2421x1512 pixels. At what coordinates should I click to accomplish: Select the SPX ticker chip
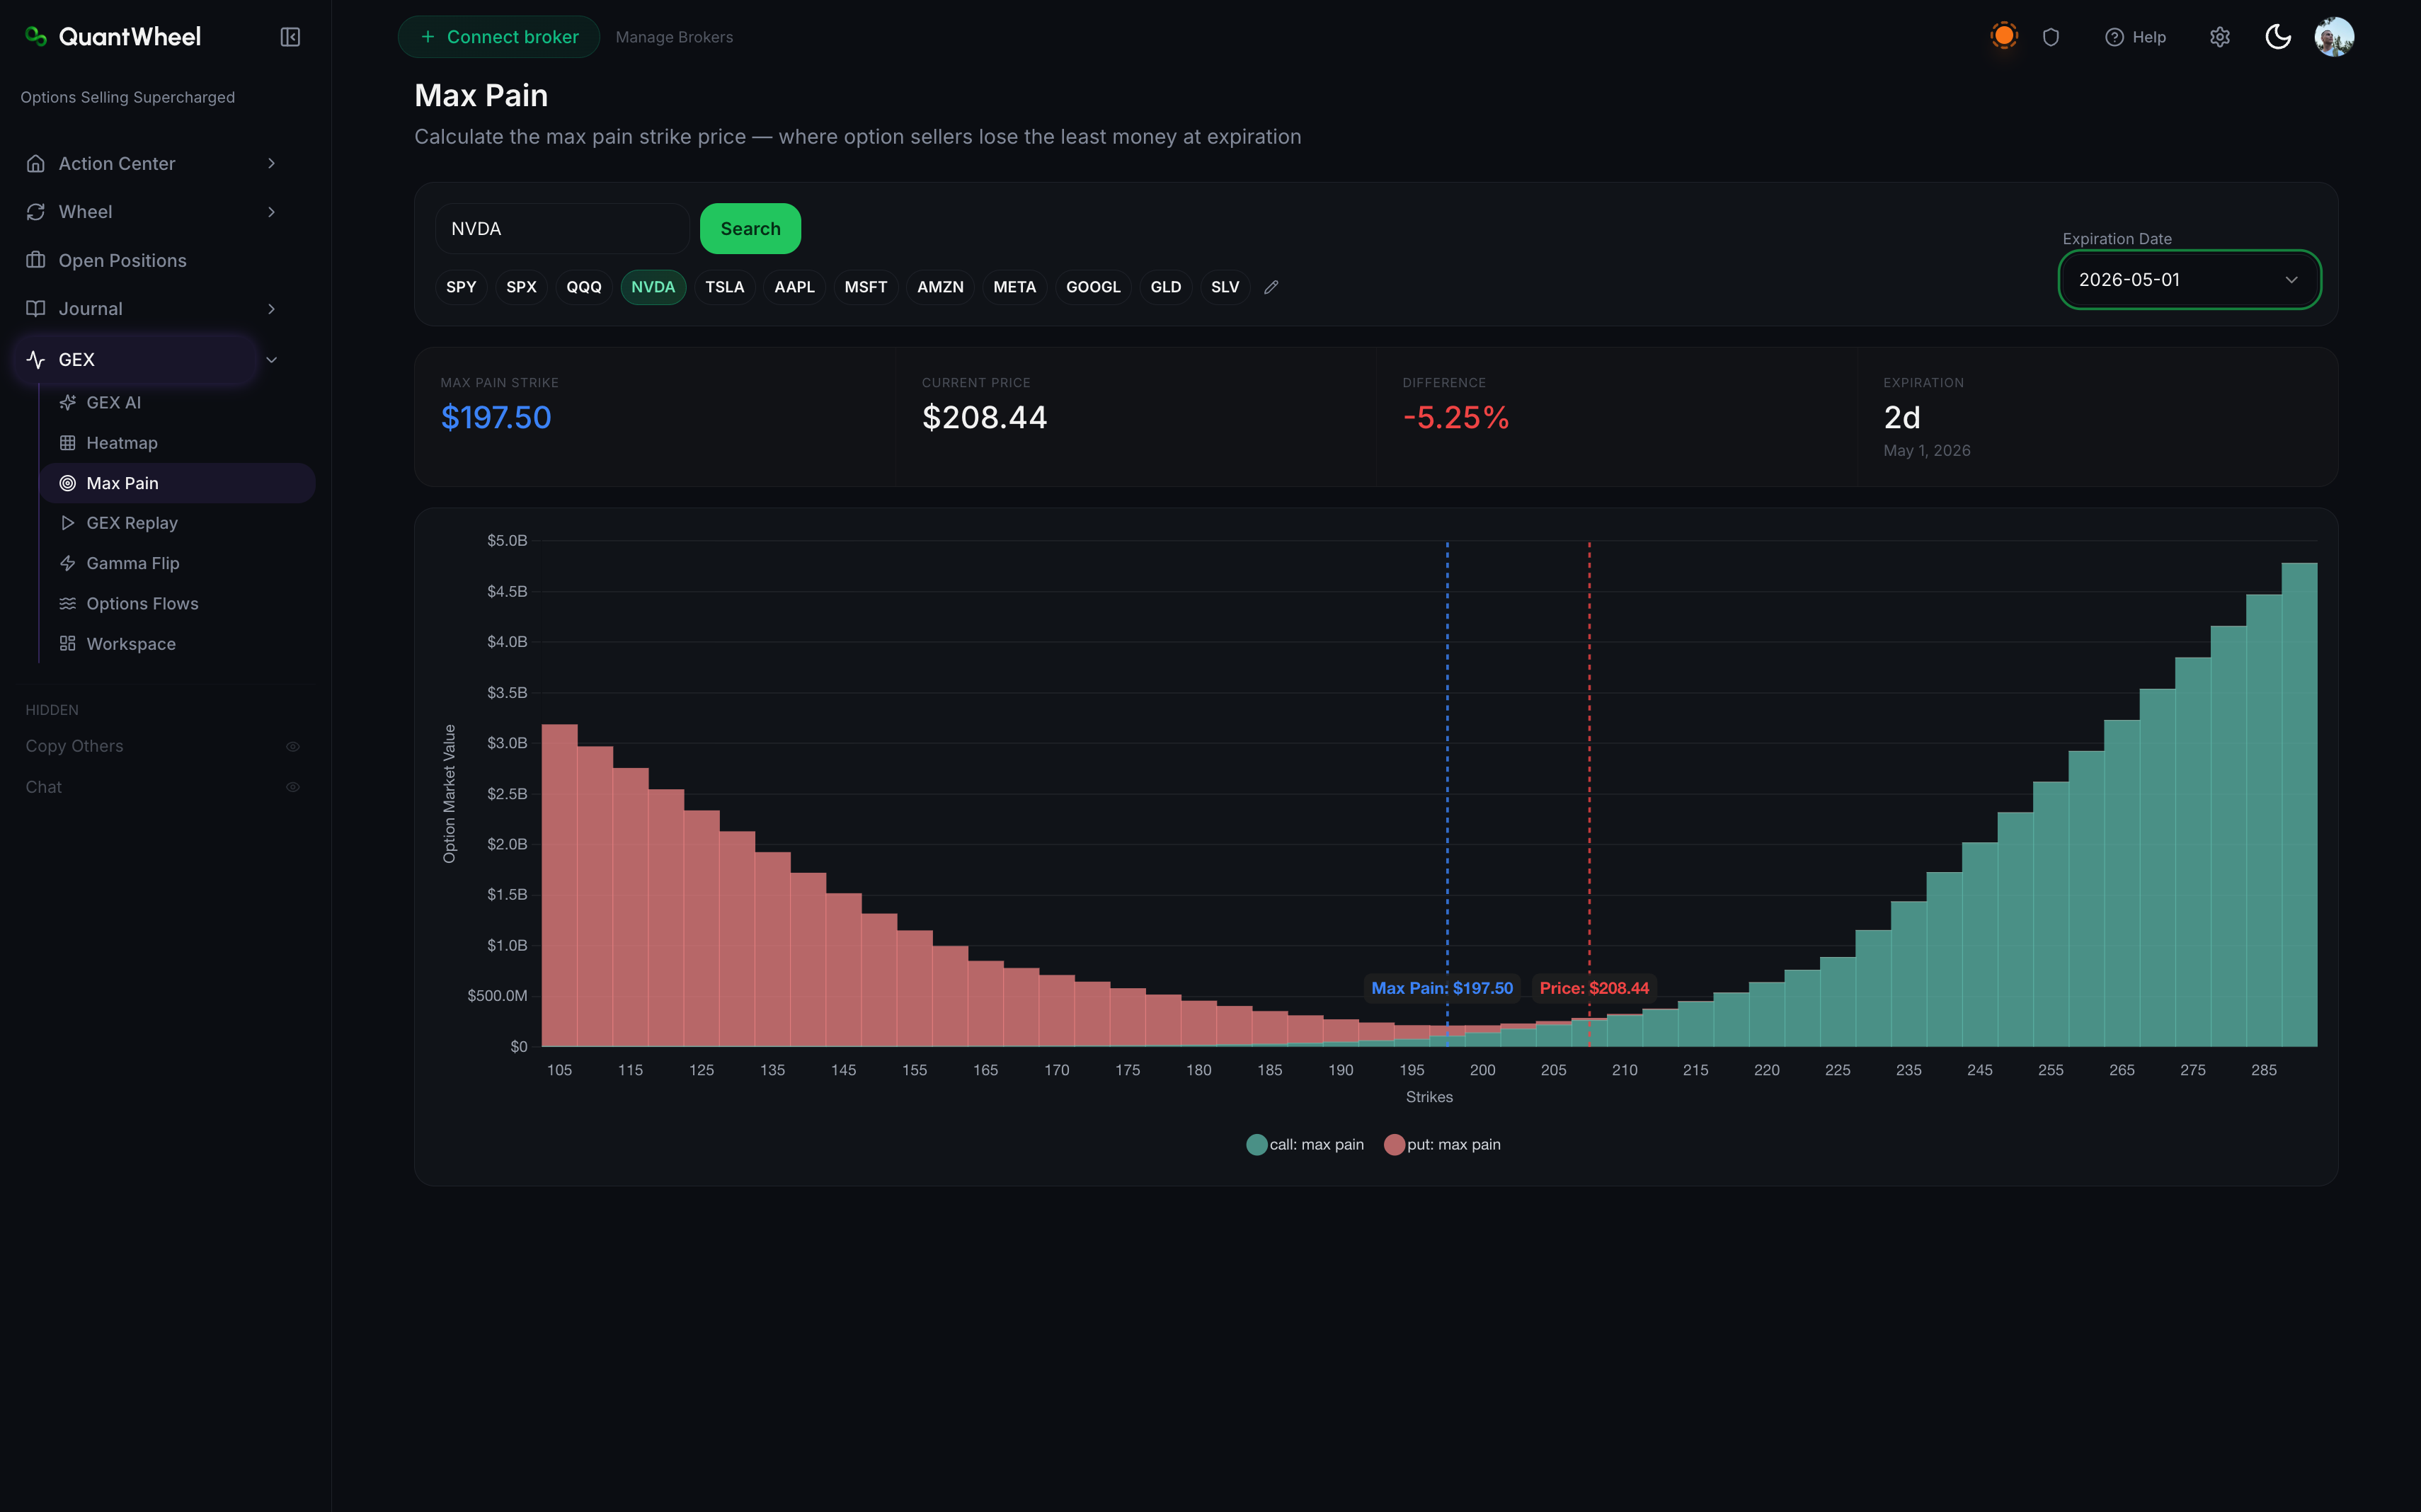point(521,287)
